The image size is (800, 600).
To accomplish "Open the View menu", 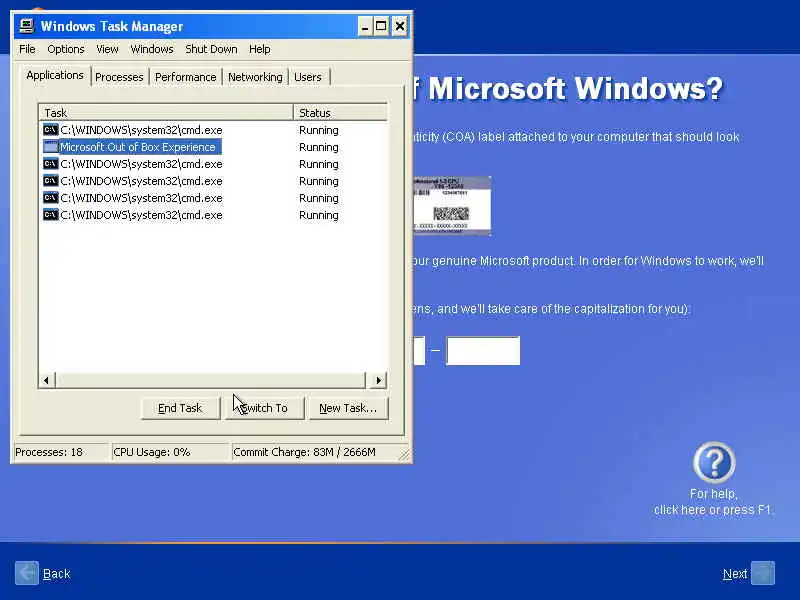I will pyautogui.click(x=107, y=49).
